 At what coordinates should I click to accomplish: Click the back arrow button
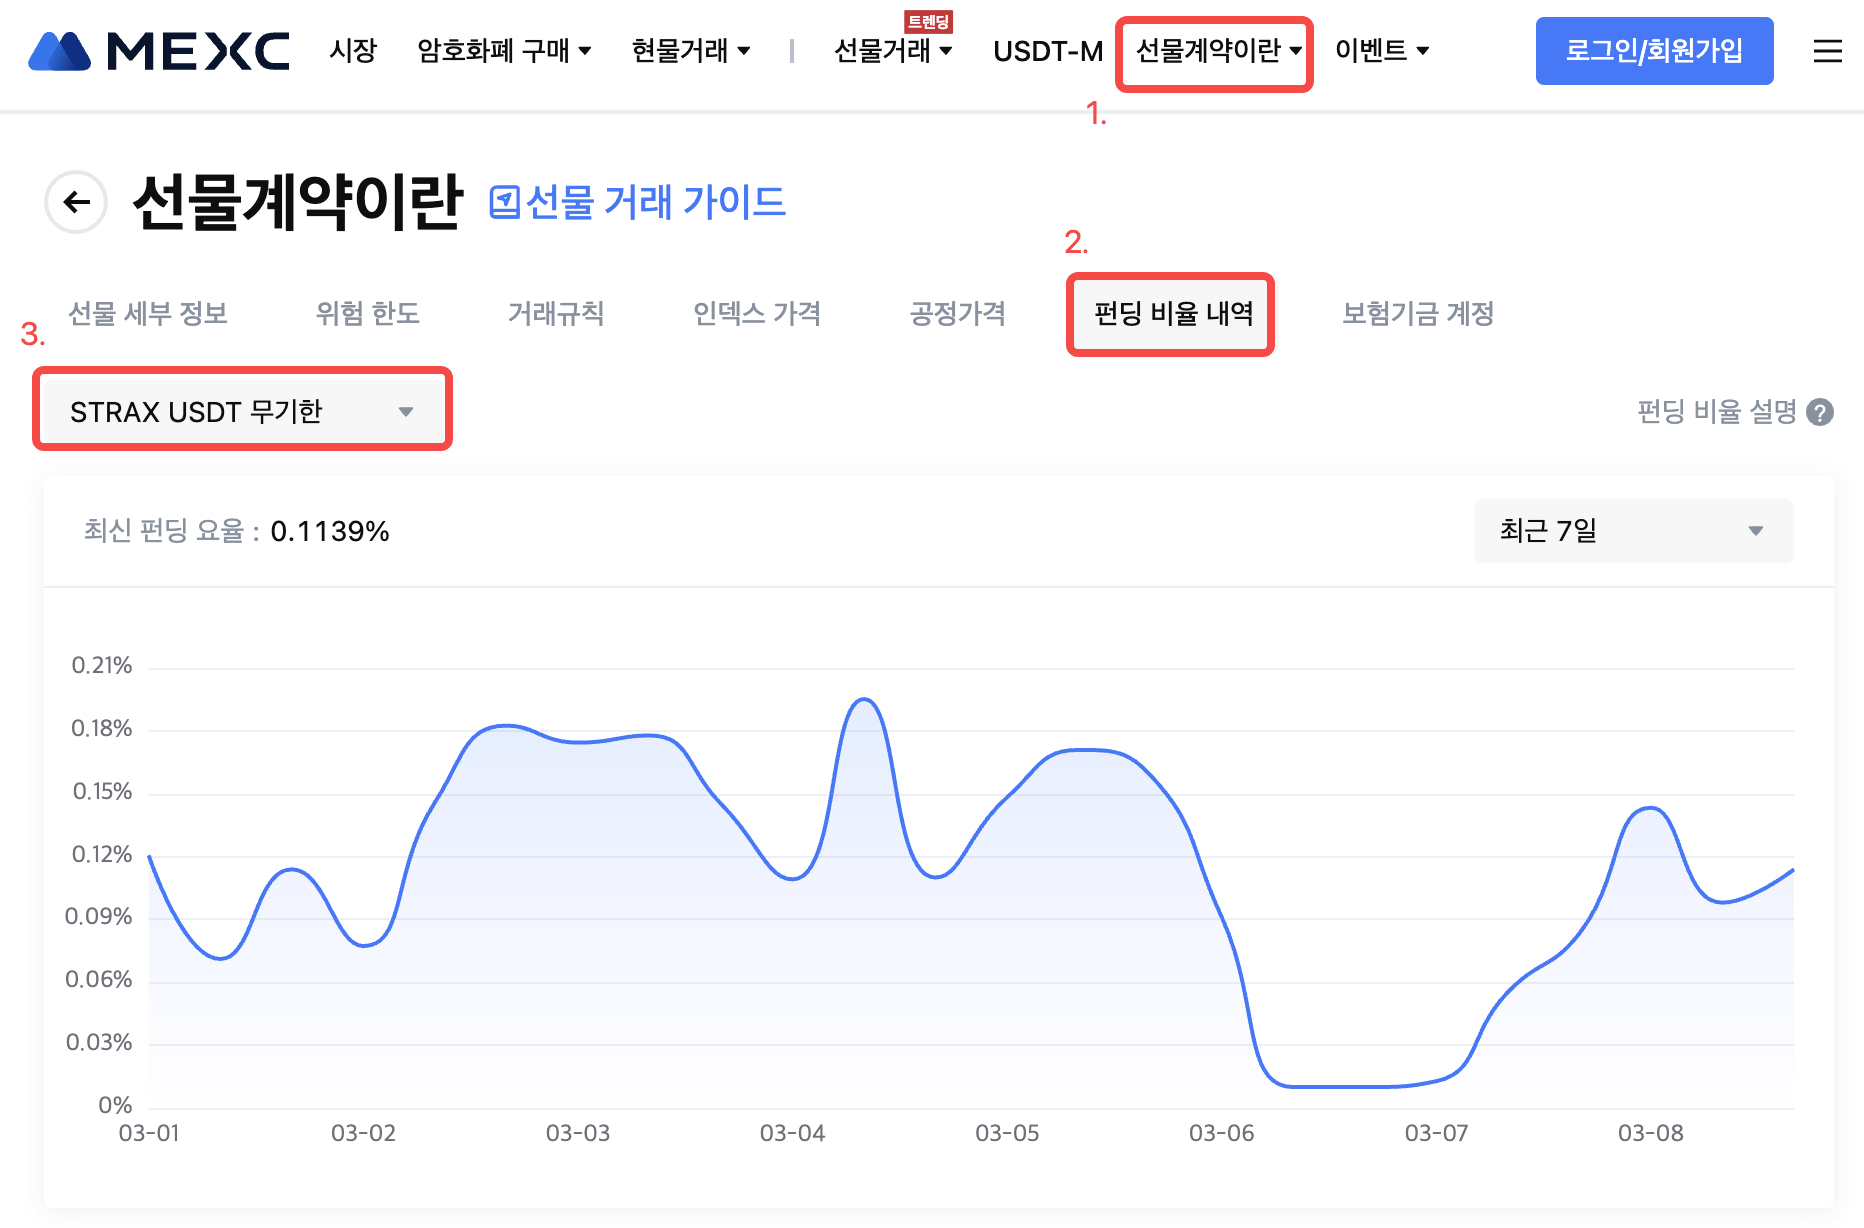pyautogui.click(x=76, y=202)
